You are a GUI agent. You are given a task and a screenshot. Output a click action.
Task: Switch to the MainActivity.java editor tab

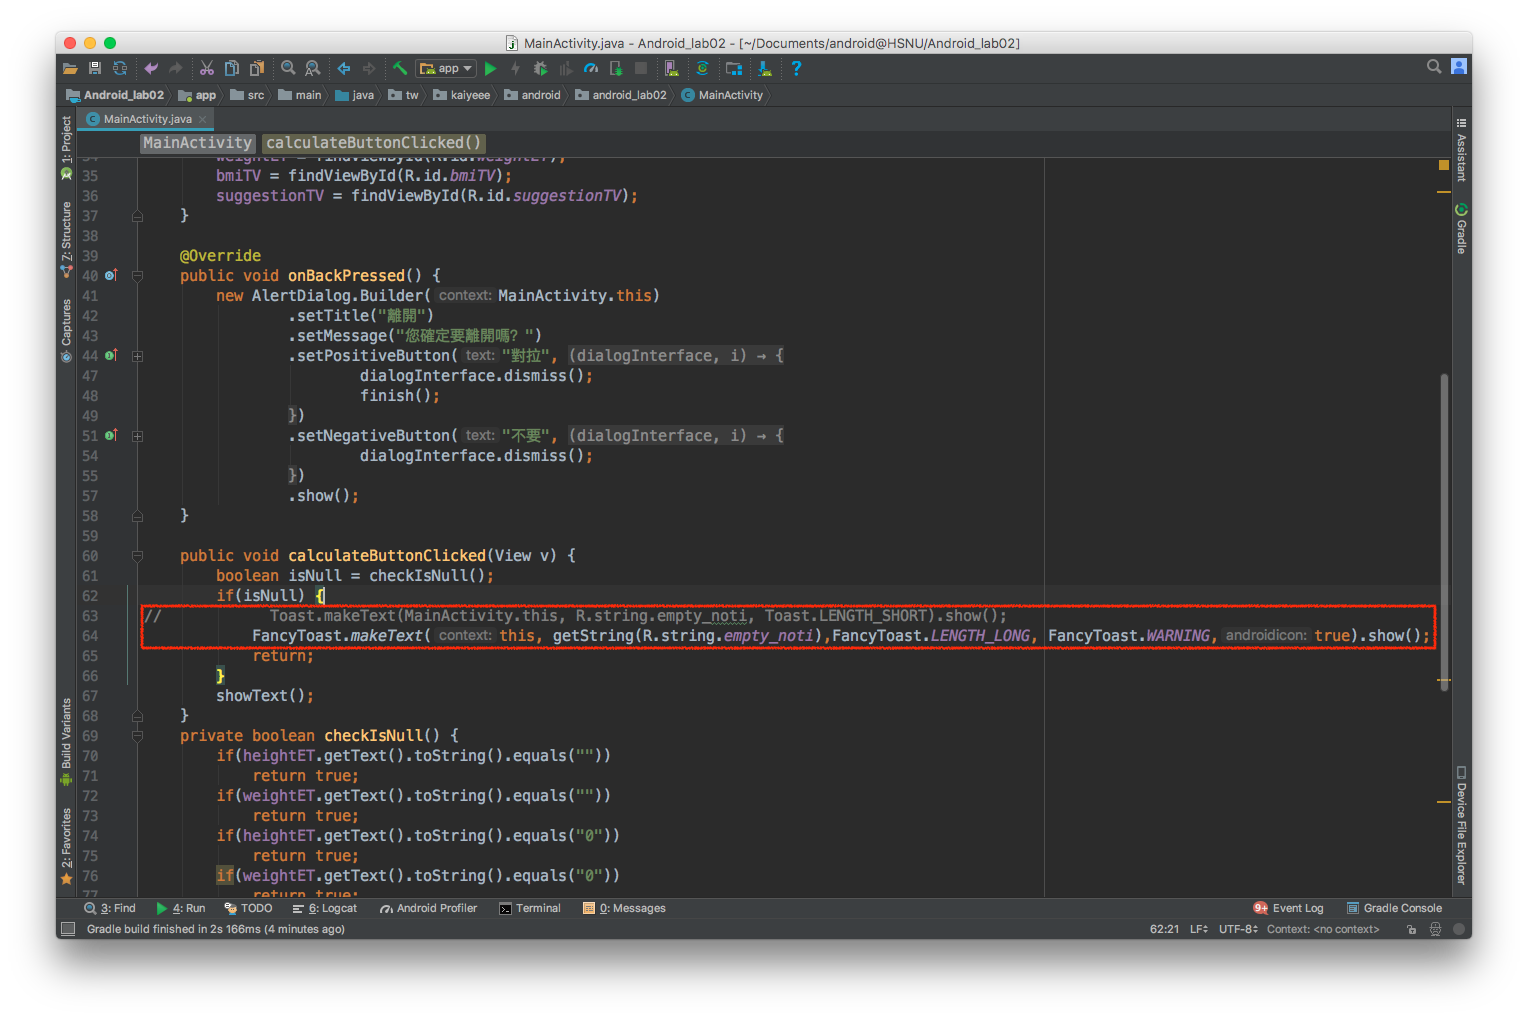[146, 119]
